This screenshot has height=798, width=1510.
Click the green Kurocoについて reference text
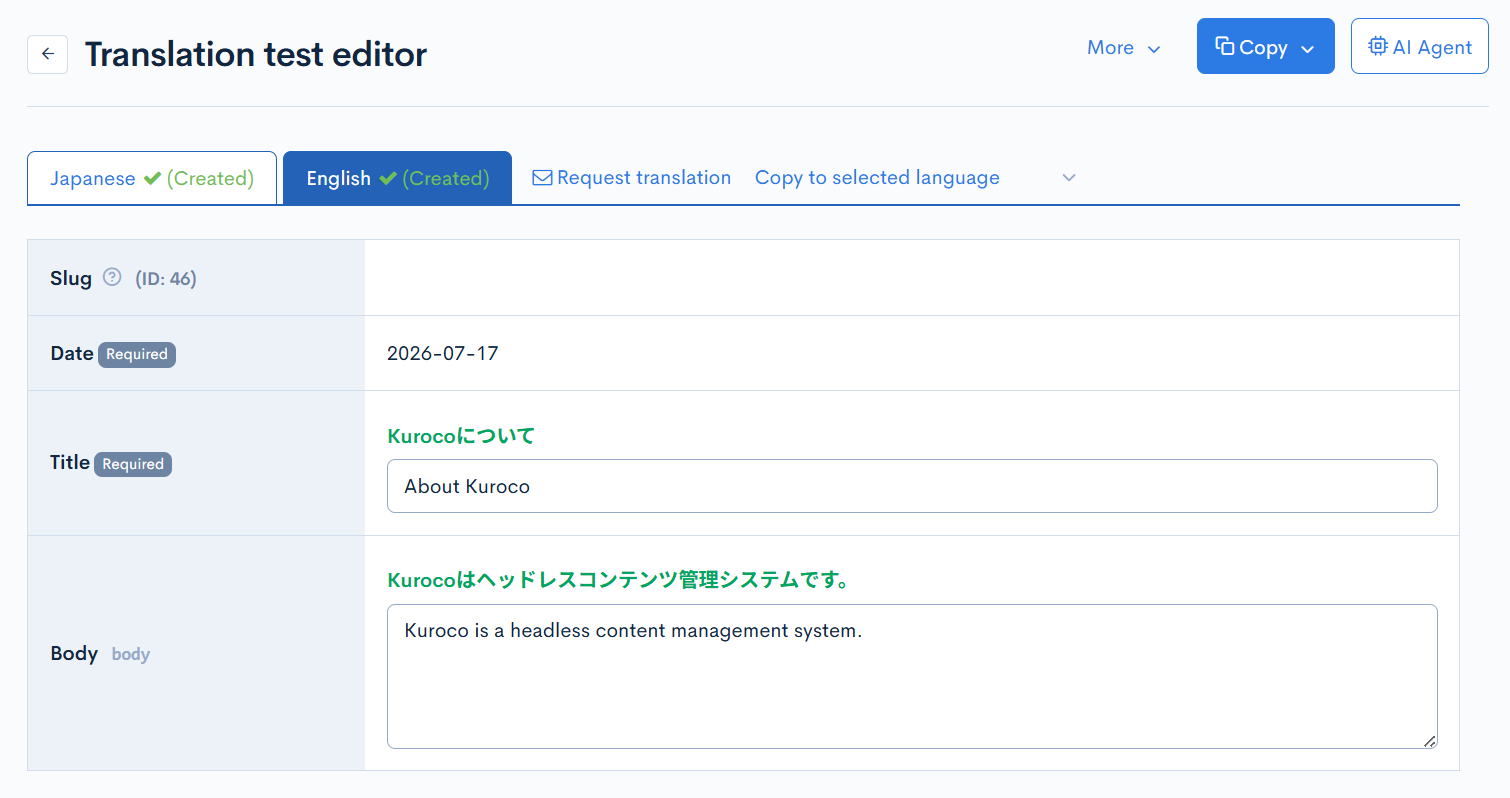coord(461,436)
